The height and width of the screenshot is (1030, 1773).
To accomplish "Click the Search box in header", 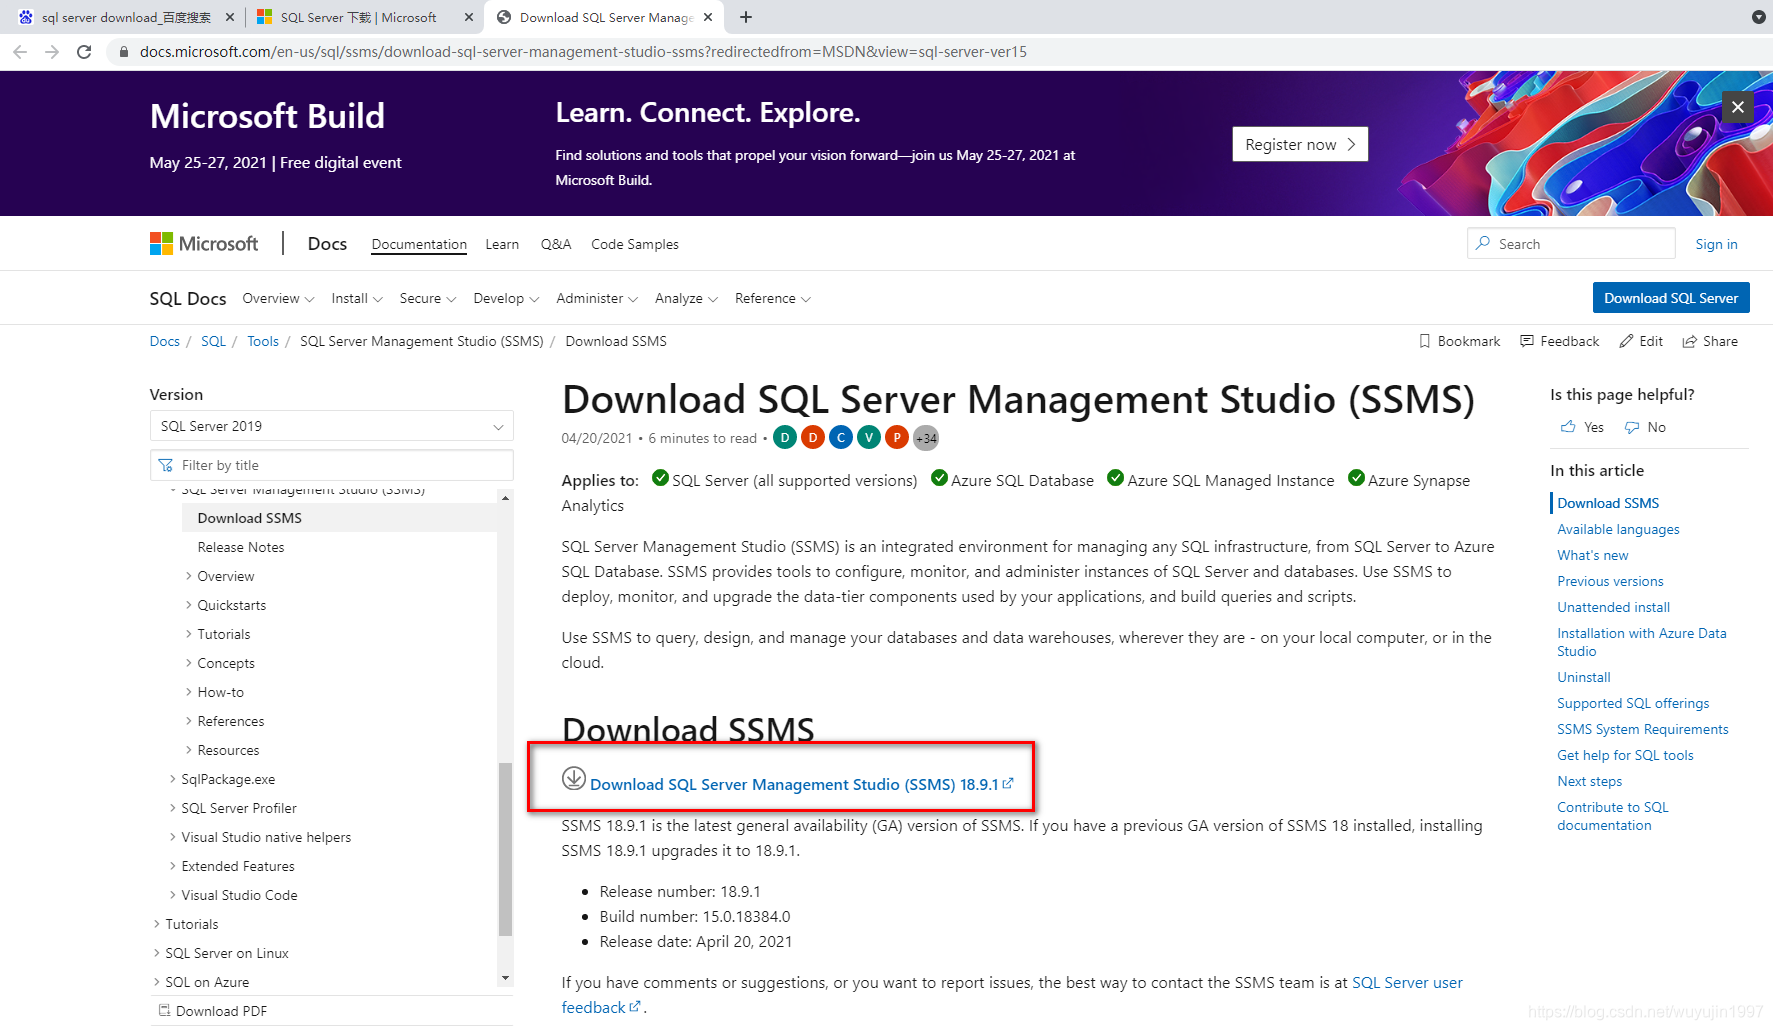I will tap(1571, 244).
